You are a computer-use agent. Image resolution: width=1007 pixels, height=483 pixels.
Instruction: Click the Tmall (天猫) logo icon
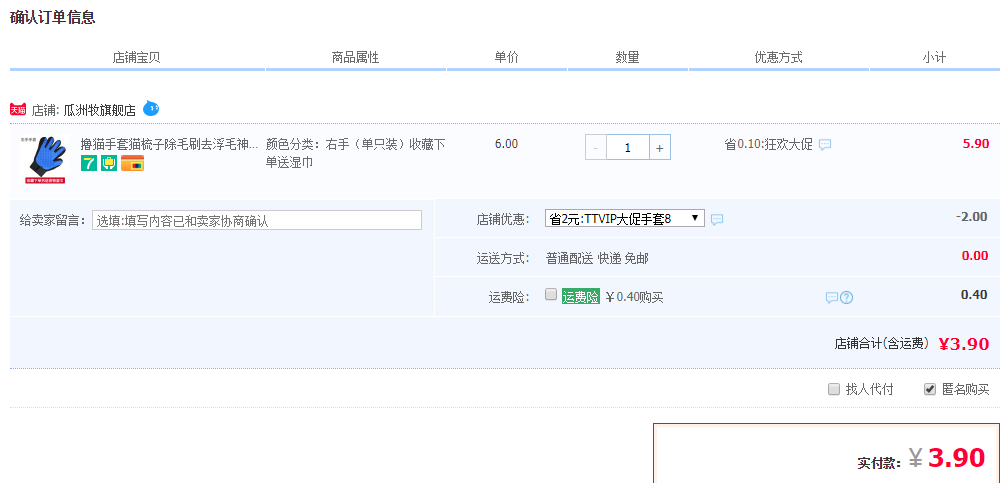point(18,110)
